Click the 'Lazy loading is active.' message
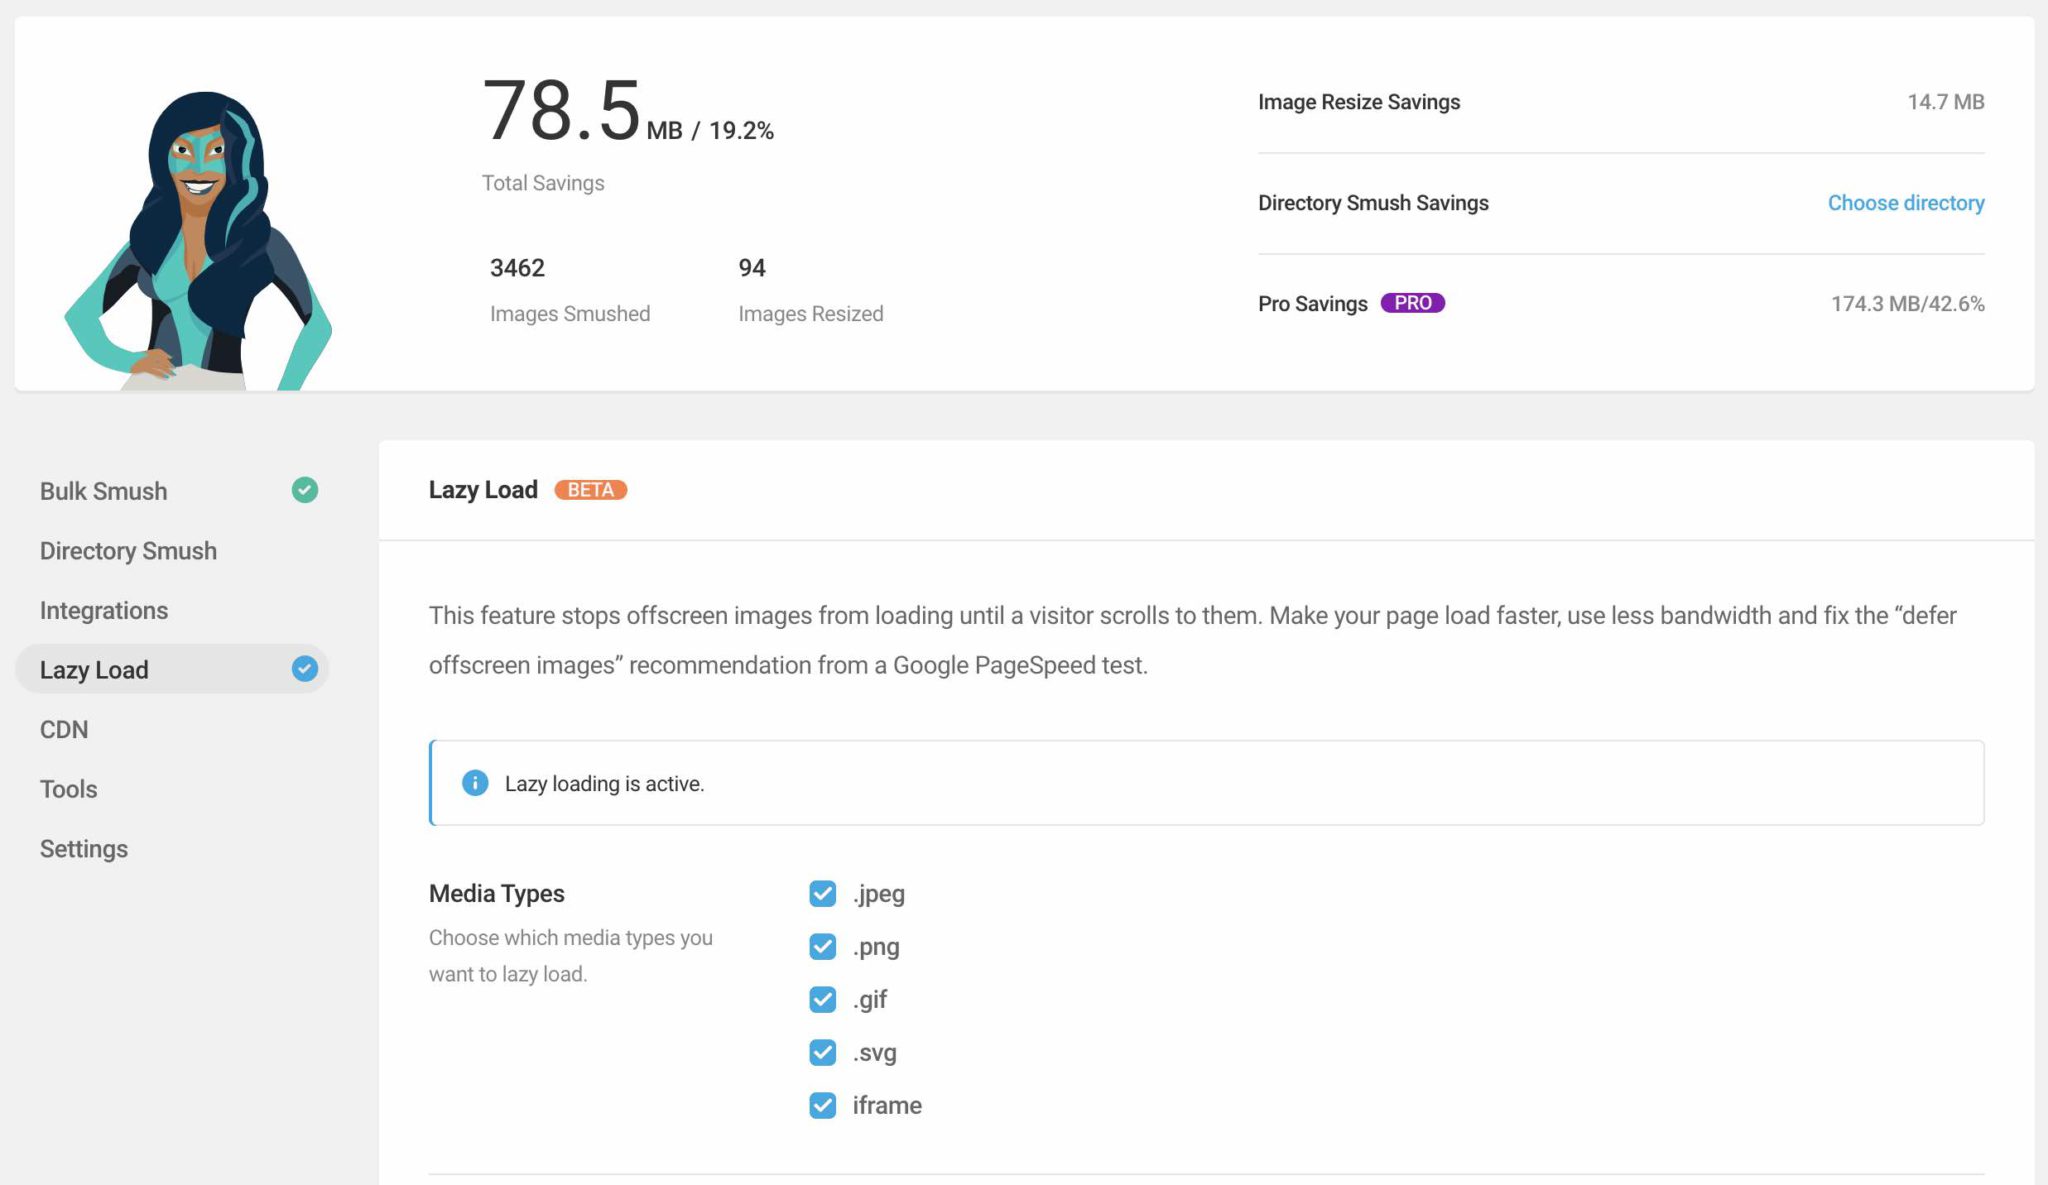 [604, 784]
